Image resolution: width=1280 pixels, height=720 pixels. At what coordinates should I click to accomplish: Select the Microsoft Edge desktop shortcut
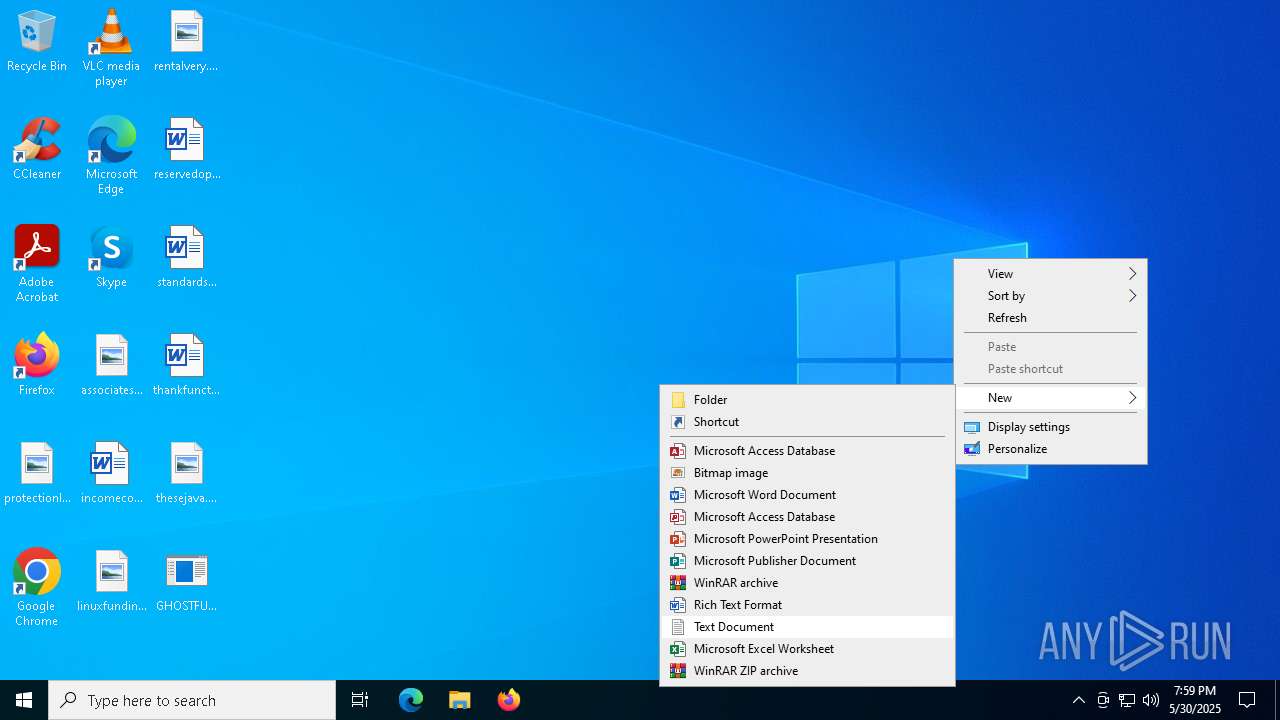click(x=111, y=156)
